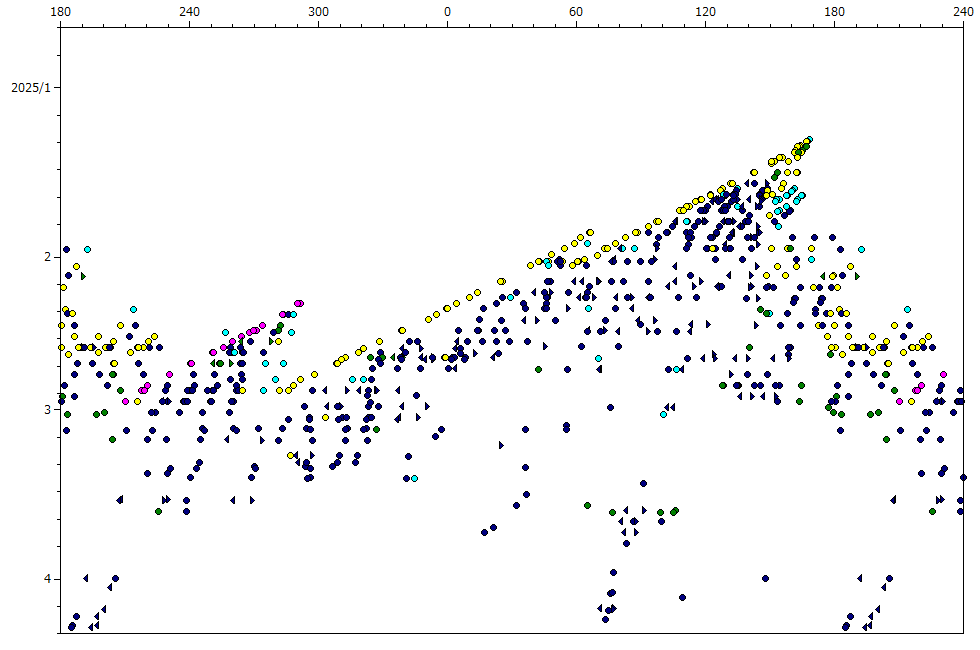This screenshot has width=980, height=650.
Task: Select the 120 label on the top axis
Action: coord(705,12)
